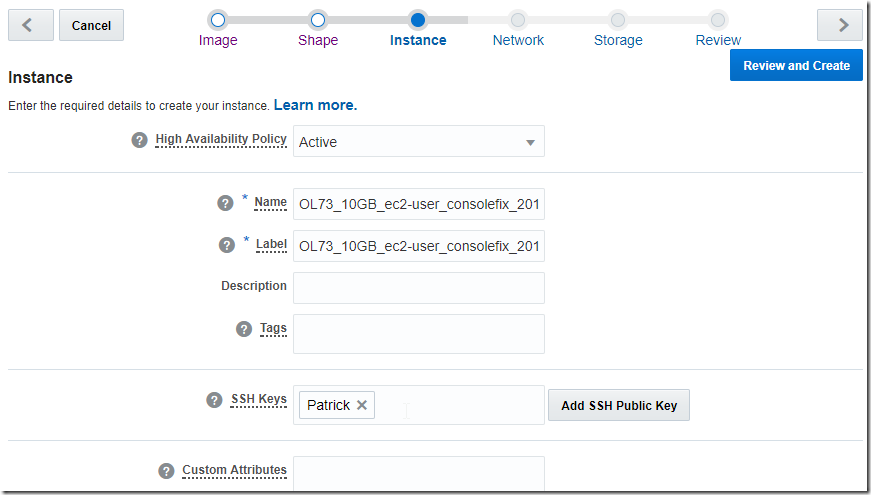Click the Cancel button

[91, 25]
